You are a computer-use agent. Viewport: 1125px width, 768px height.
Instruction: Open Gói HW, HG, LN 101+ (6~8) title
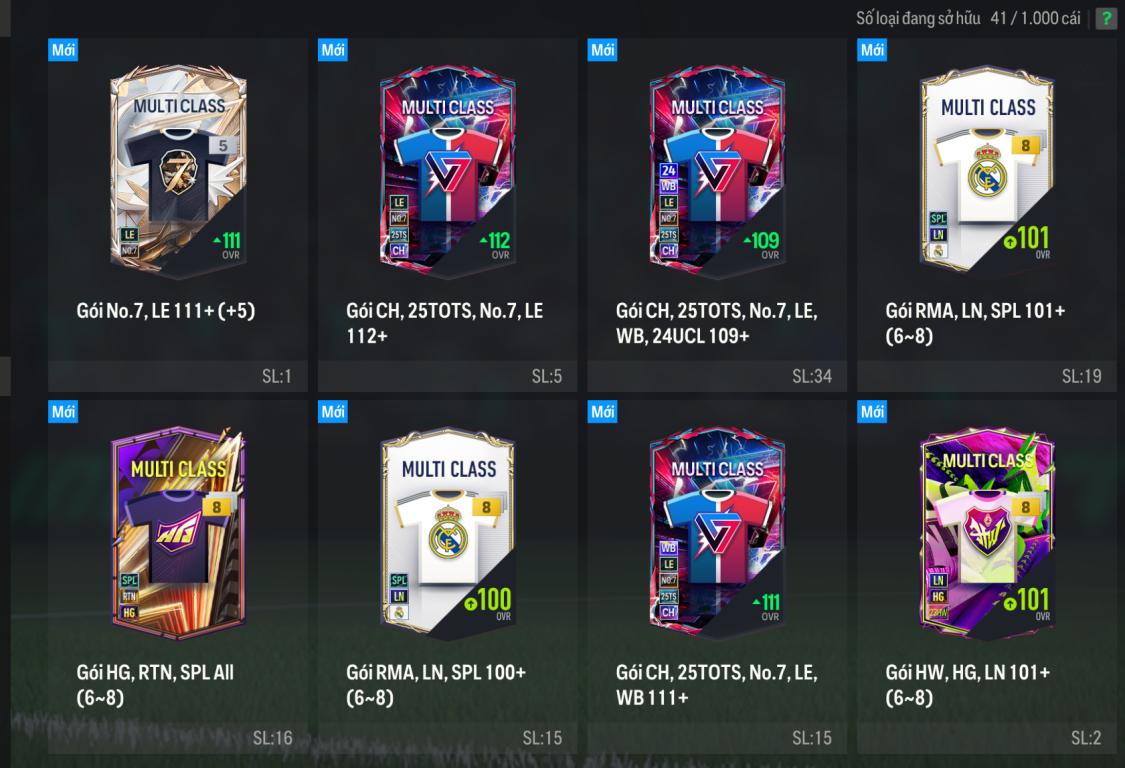point(968,685)
